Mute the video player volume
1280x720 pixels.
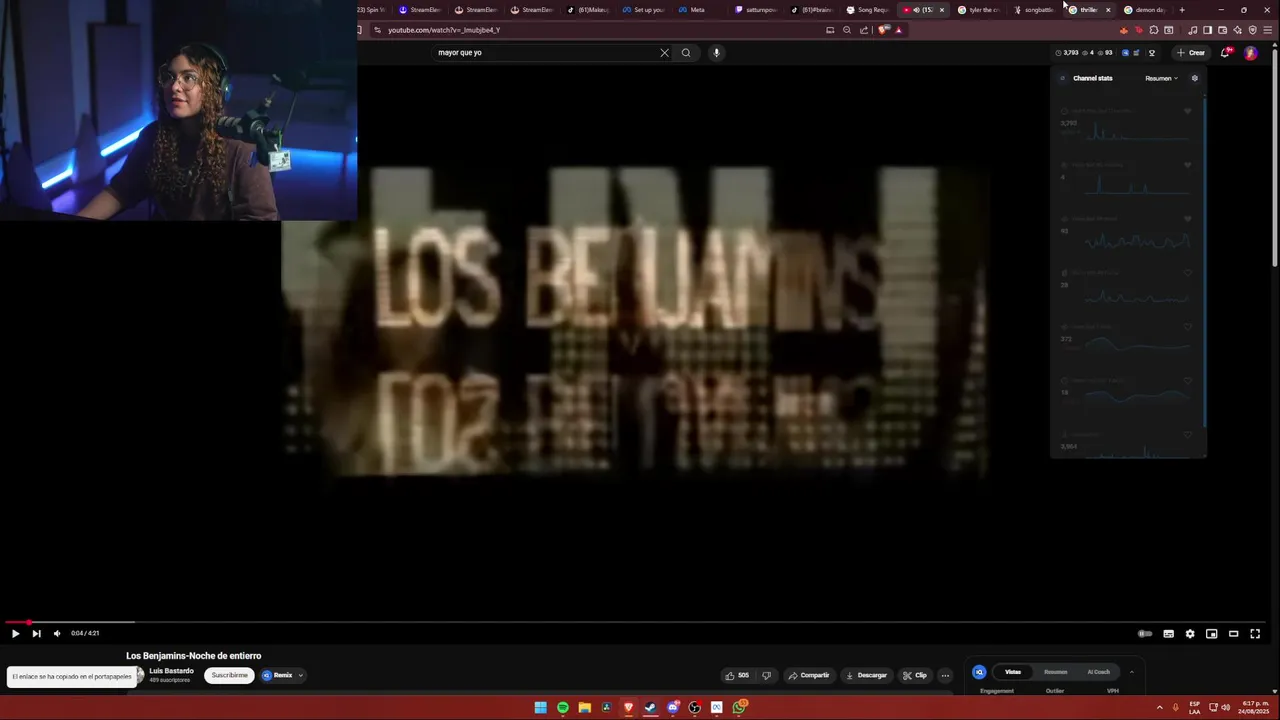(57, 633)
